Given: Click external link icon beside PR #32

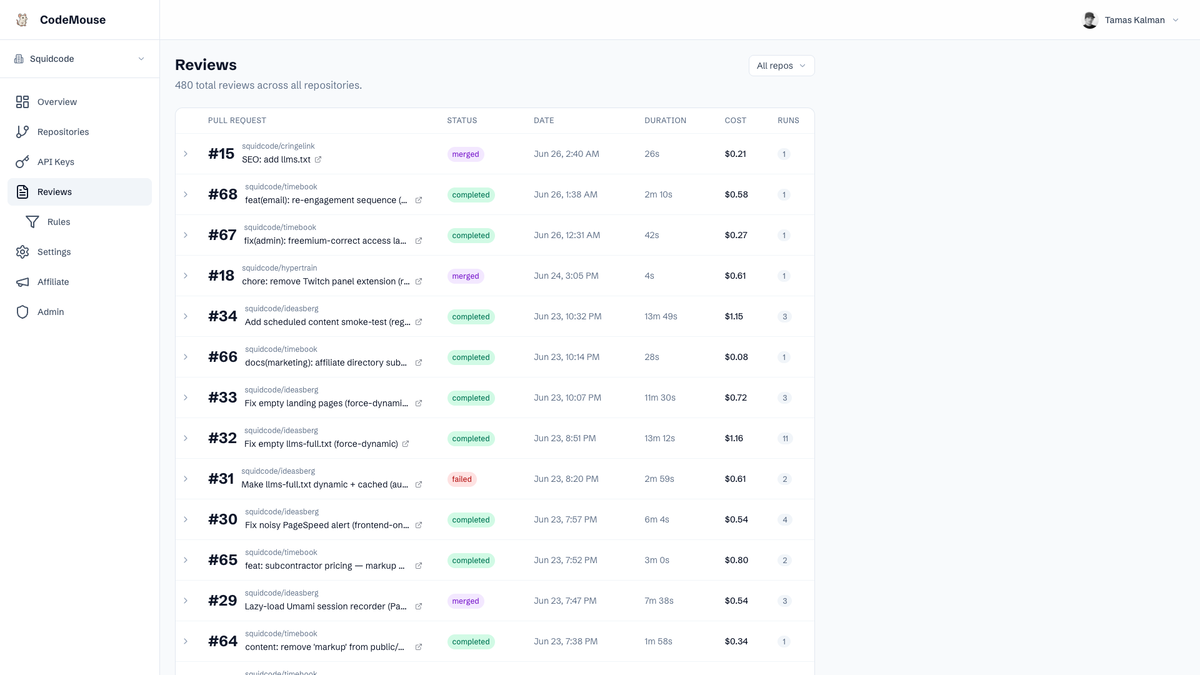Looking at the screenshot, I should [405, 444].
